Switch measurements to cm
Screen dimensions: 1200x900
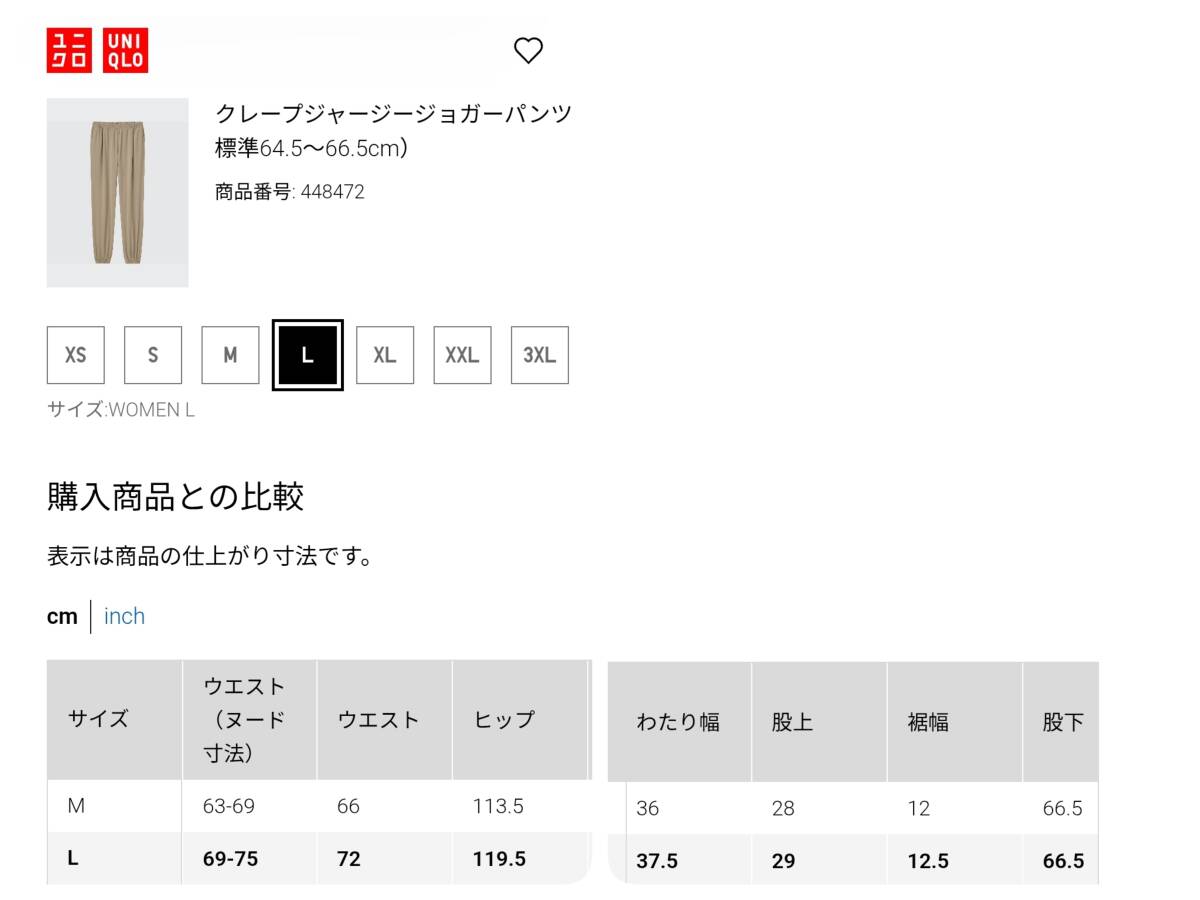(x=62, y=616)
